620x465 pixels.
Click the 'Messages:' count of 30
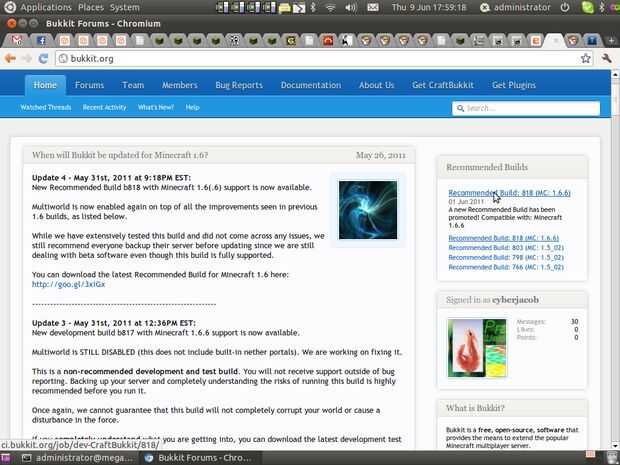pos(574,321)
